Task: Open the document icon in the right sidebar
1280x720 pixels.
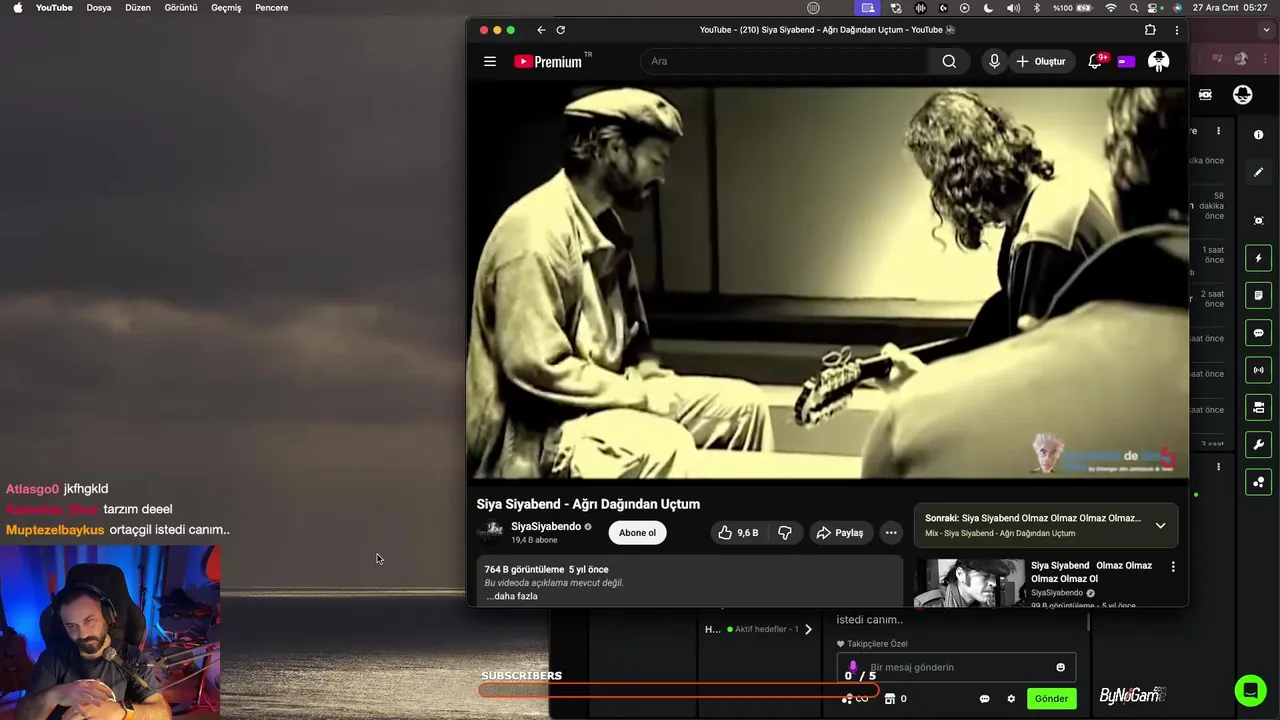Action: (x=1259, y=296)
